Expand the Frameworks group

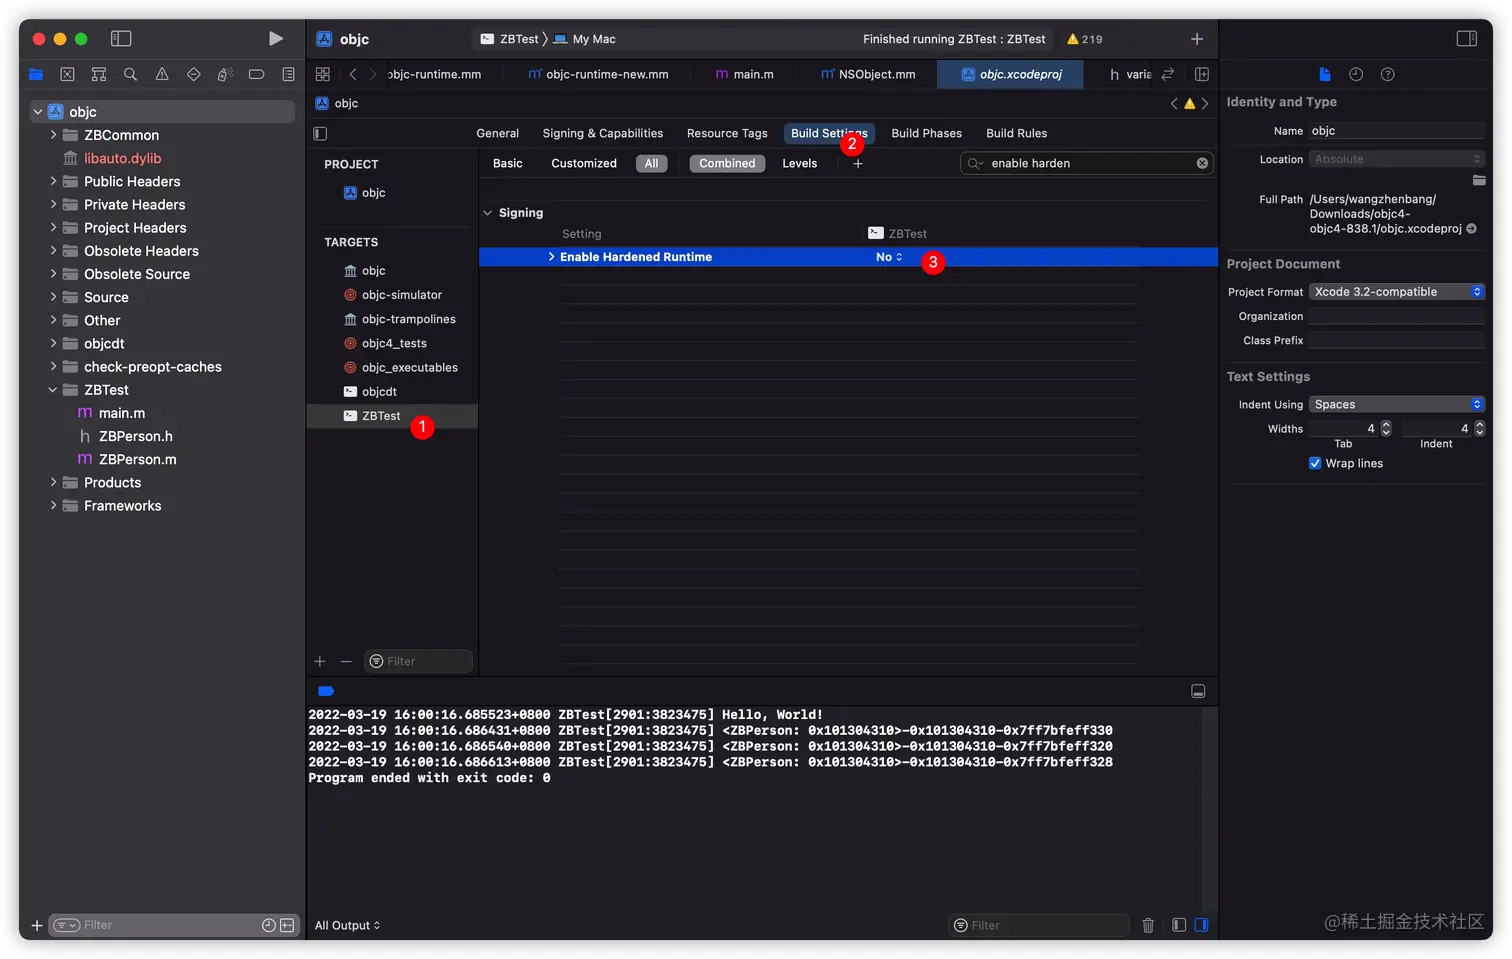click(x=53, y=506)
